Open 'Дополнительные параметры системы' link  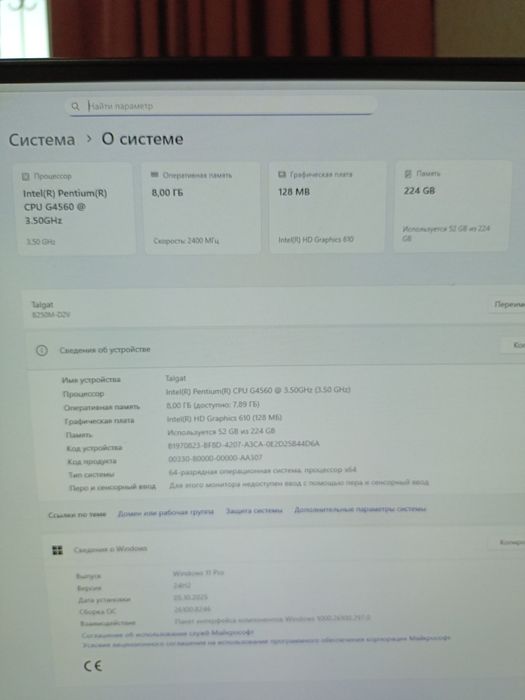coord(360,509)
